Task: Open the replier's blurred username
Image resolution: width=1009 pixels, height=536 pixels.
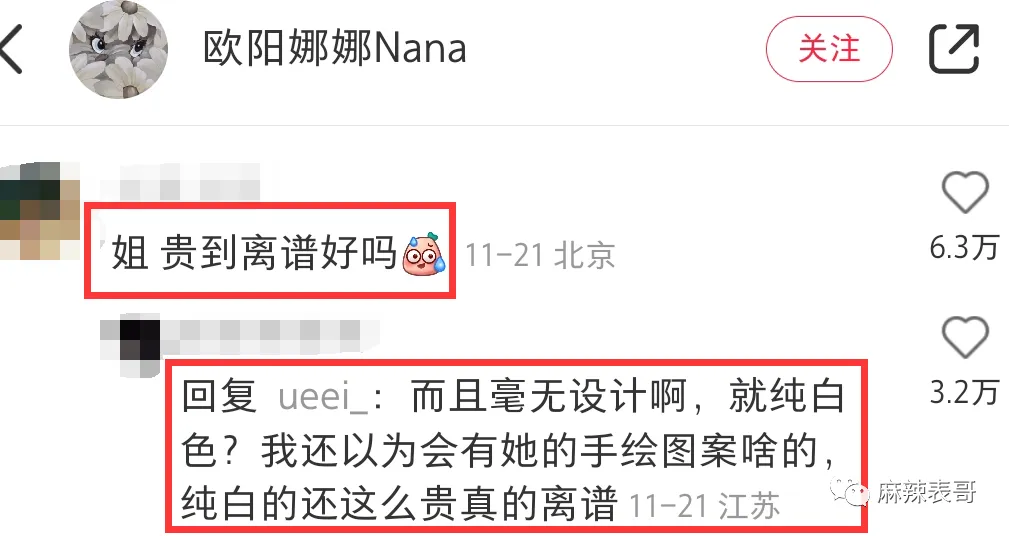Action: [x=269, y=335]
